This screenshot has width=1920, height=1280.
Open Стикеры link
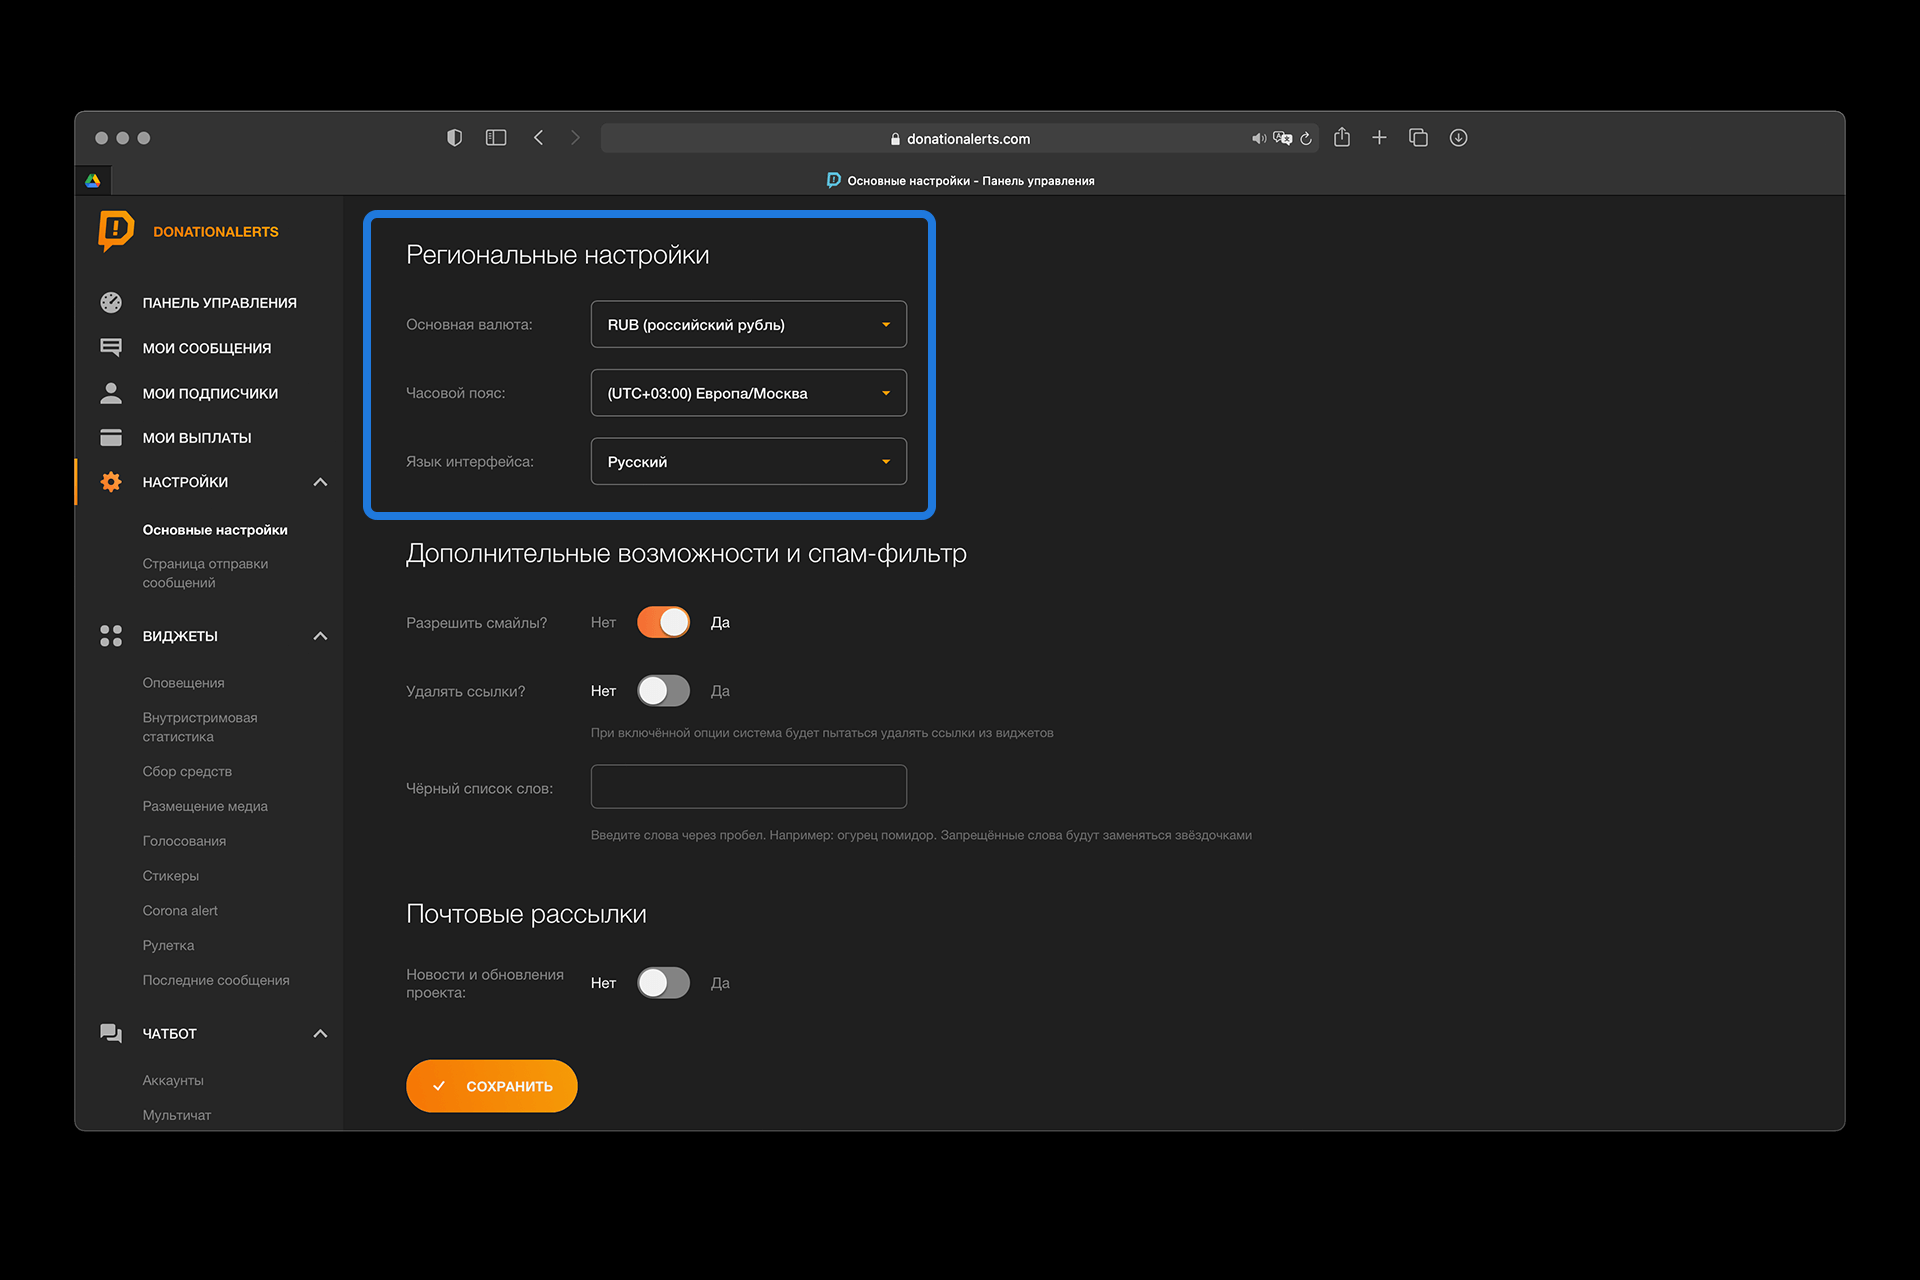pos(171,876)
